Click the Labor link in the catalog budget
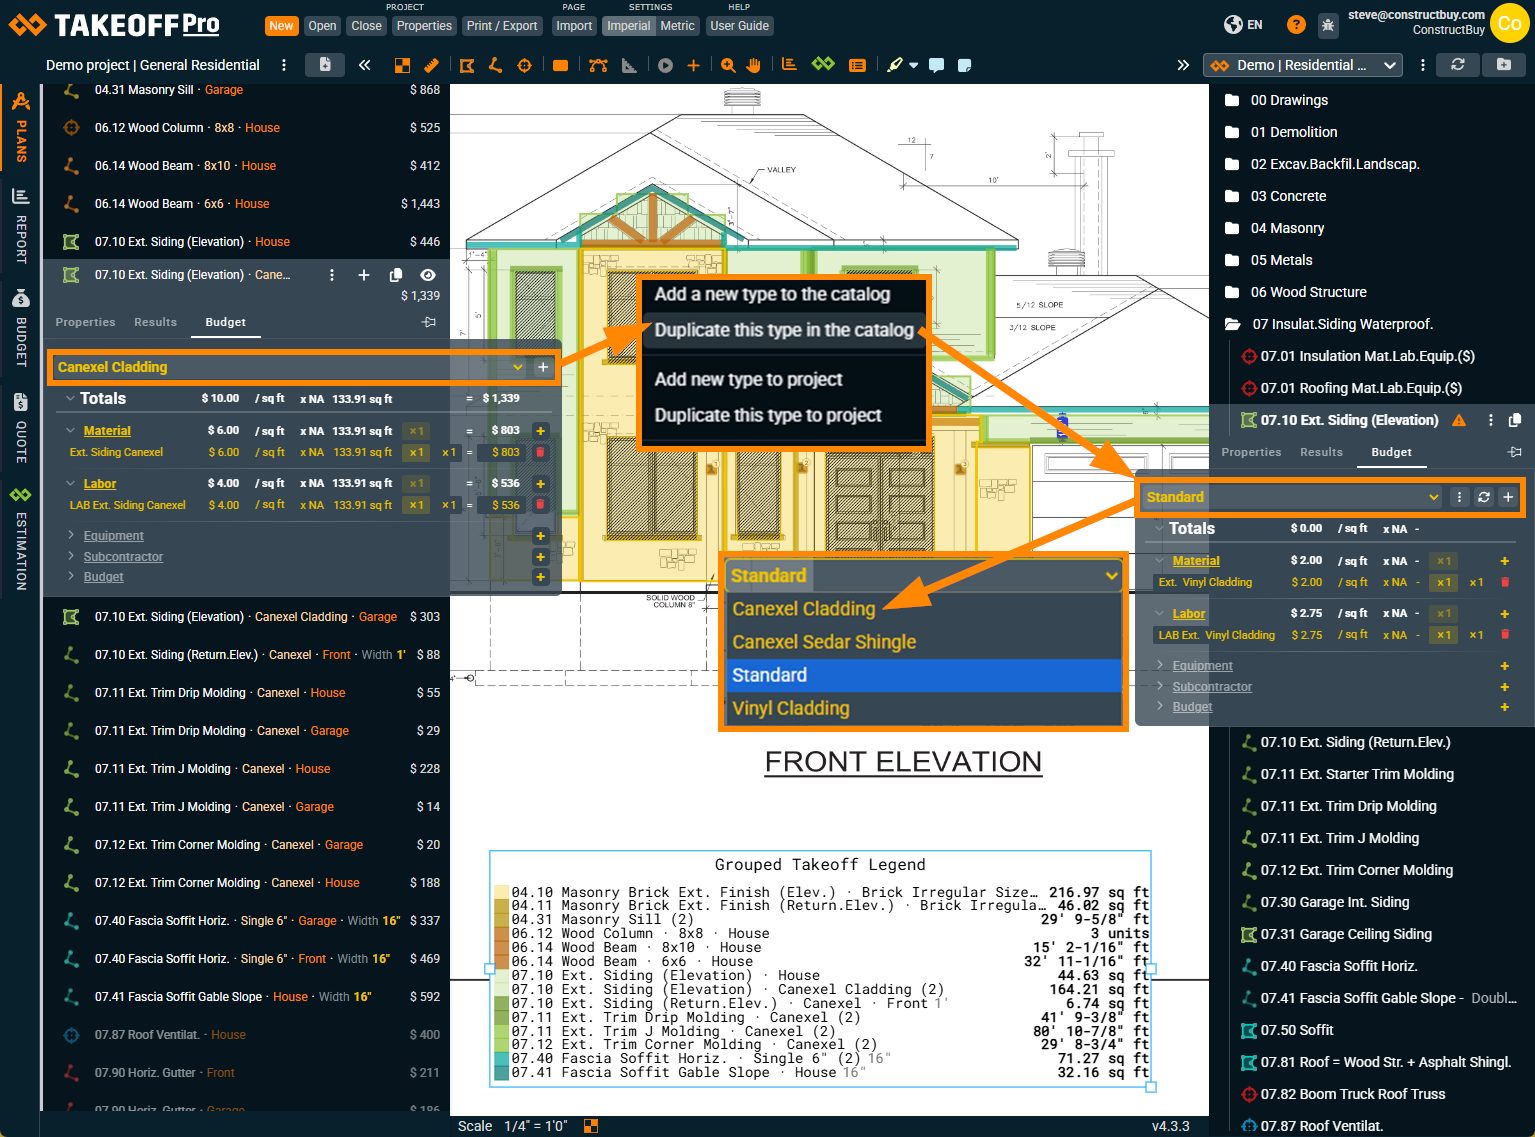Image resolution: width=1535 pixels, height=1137 pixels. (x=1188, y=614)
